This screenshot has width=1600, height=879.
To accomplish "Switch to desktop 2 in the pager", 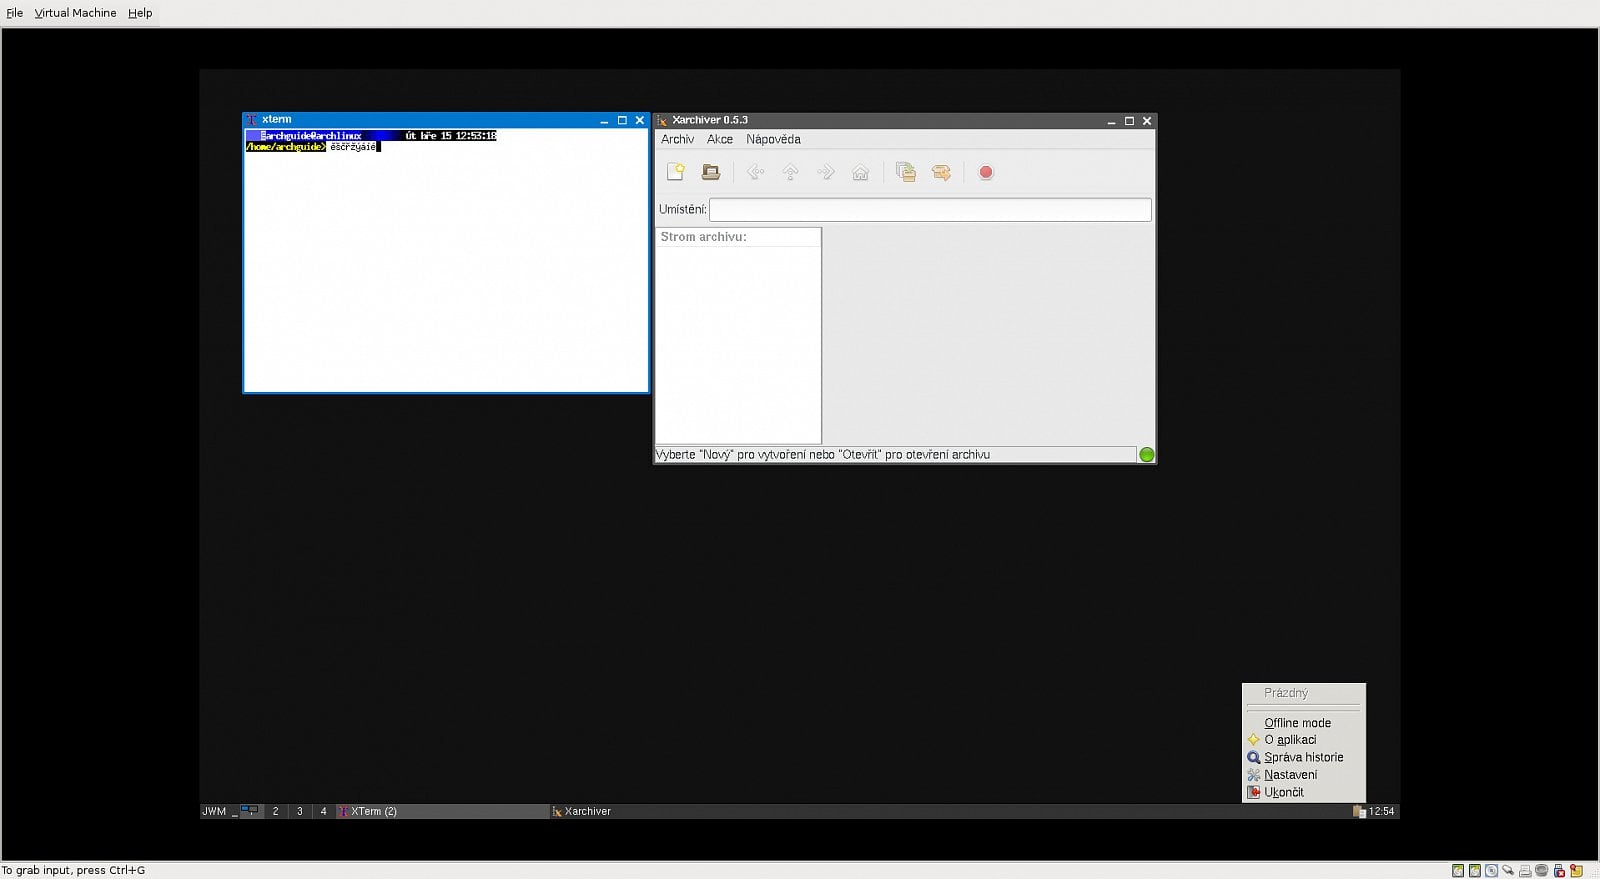I will [275, 811].
